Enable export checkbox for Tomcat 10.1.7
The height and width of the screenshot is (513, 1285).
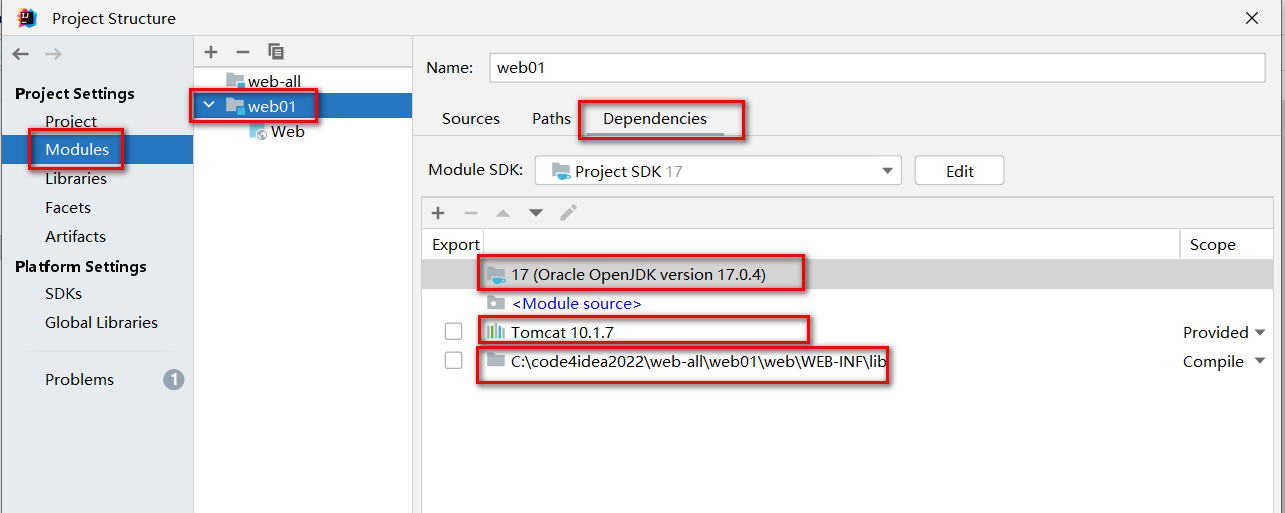[454, 332]
